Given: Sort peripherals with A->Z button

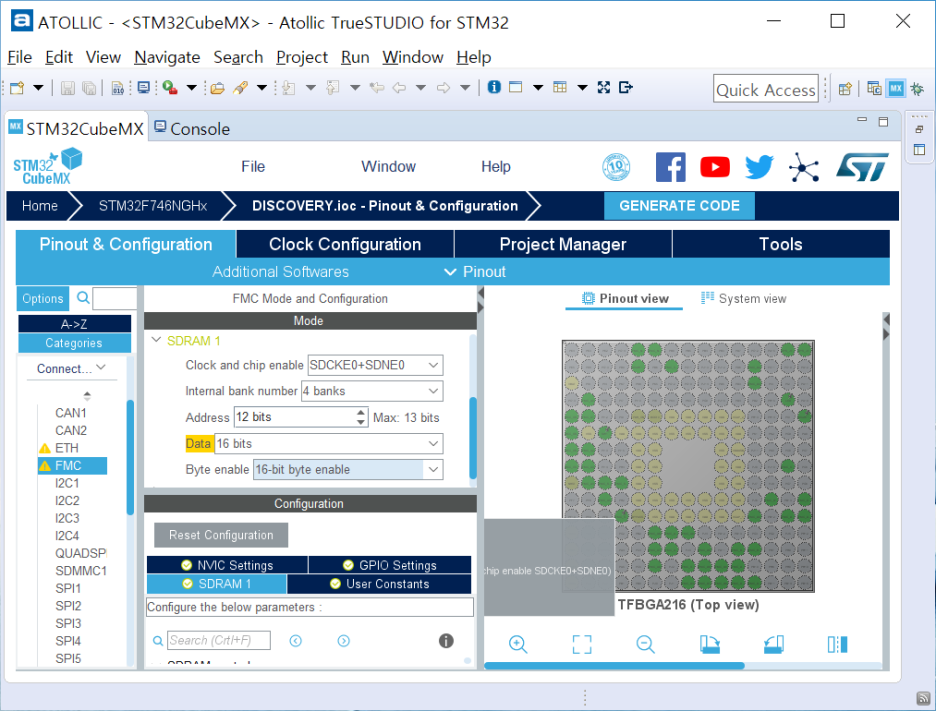Looking at the screenshot, I should (x=75, y=324).
